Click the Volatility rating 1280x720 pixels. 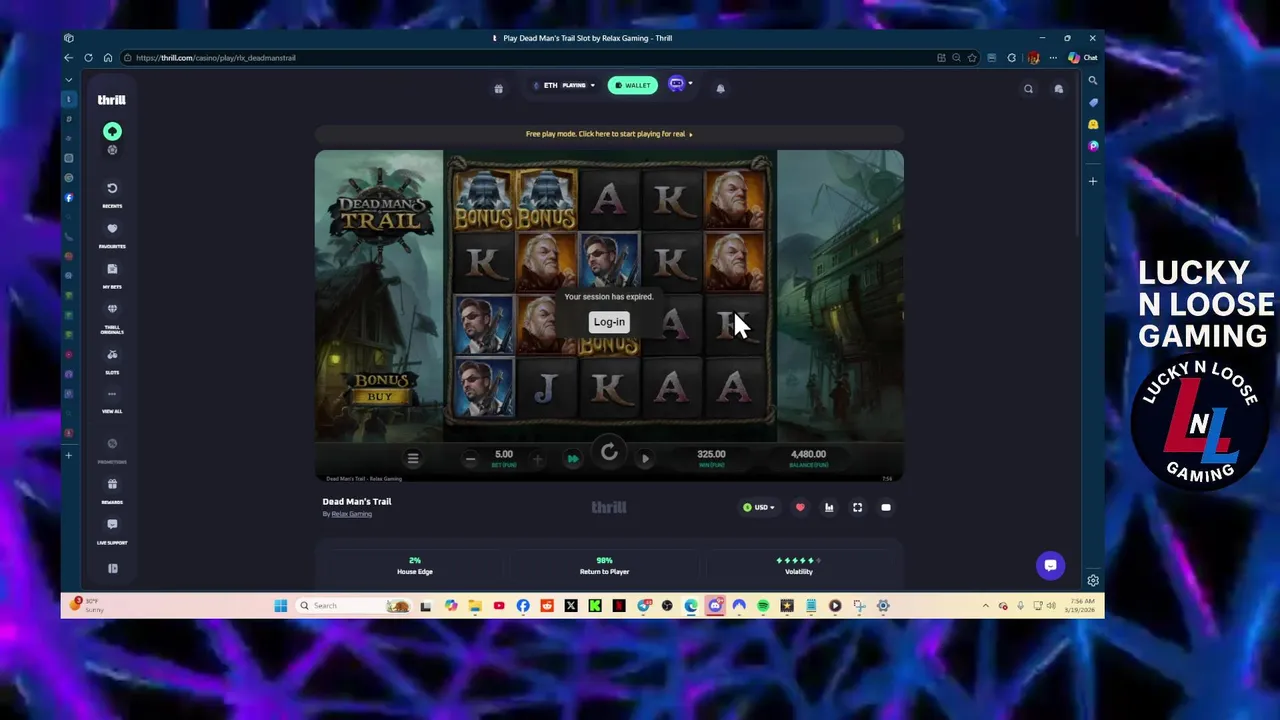tap(799, 566)
